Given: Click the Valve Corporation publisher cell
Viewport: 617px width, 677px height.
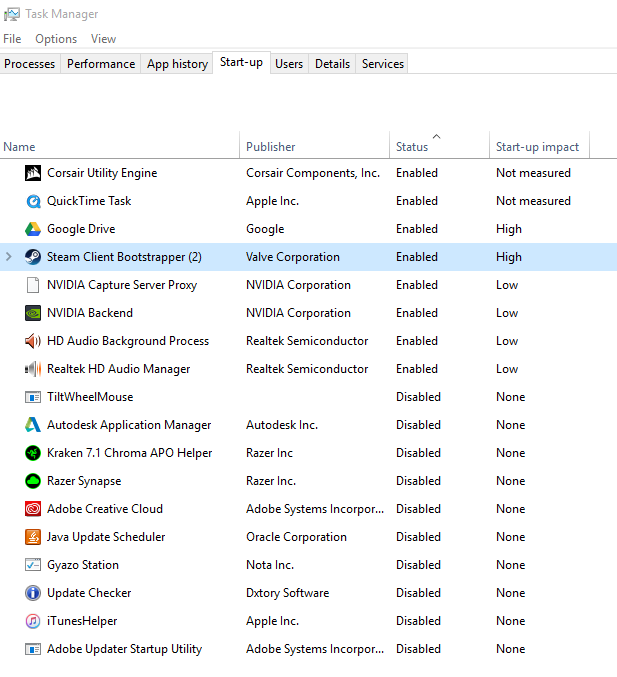Looking at the screenshot, I should point(293,257).
